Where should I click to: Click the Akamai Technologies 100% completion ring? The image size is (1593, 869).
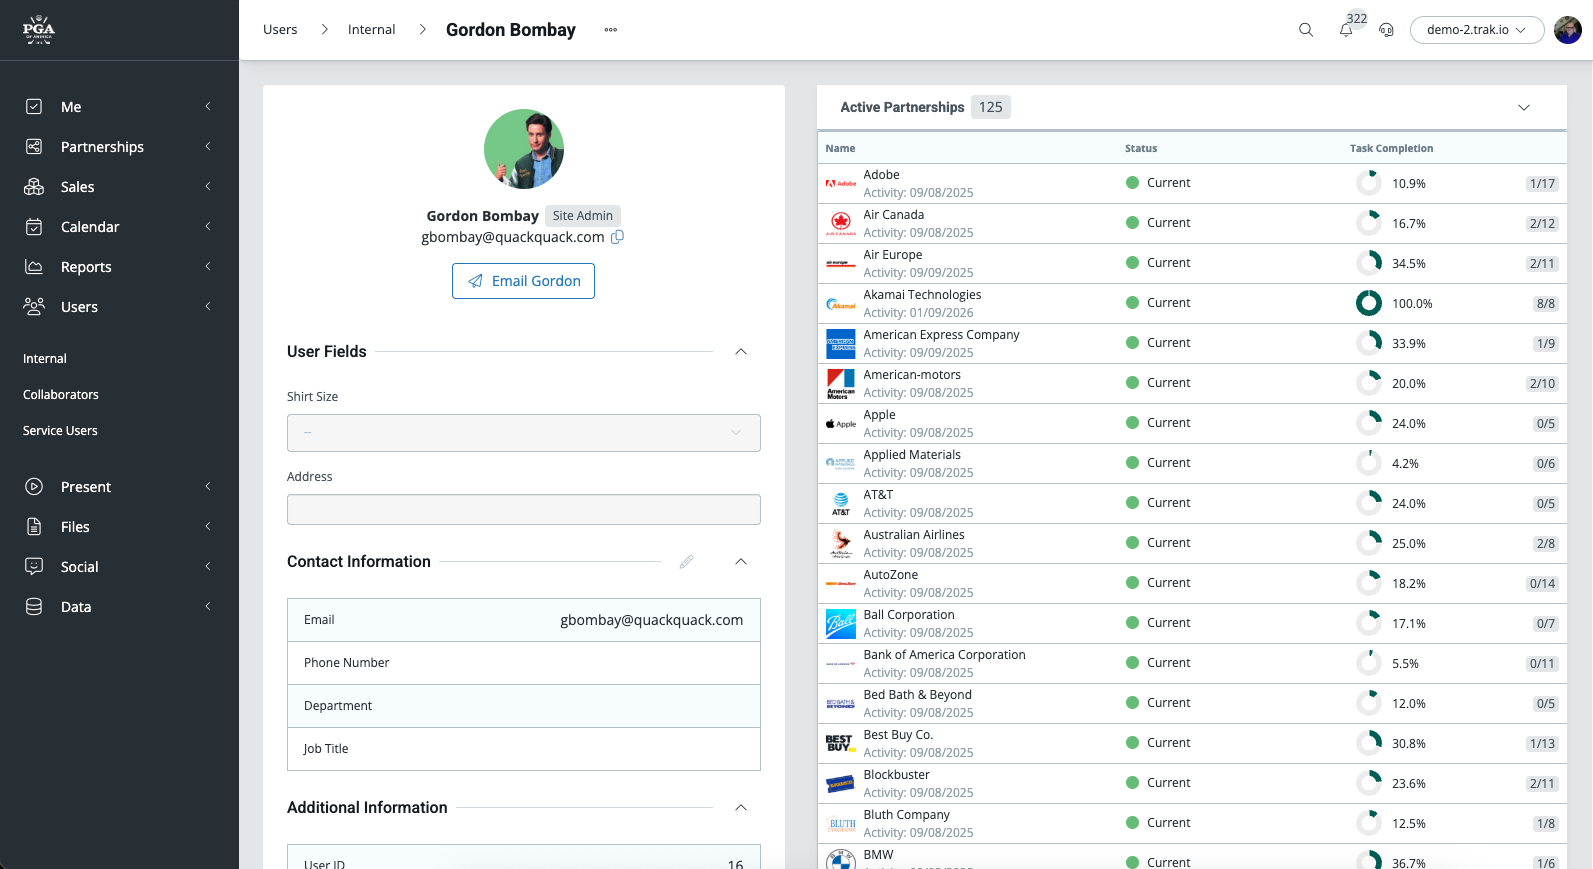click(1369, 303)
